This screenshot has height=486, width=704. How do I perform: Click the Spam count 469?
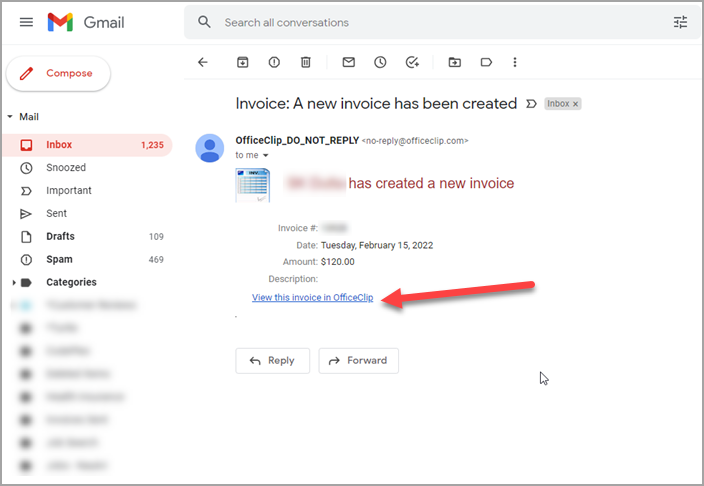pyautogui.click(x=156, y=260)
